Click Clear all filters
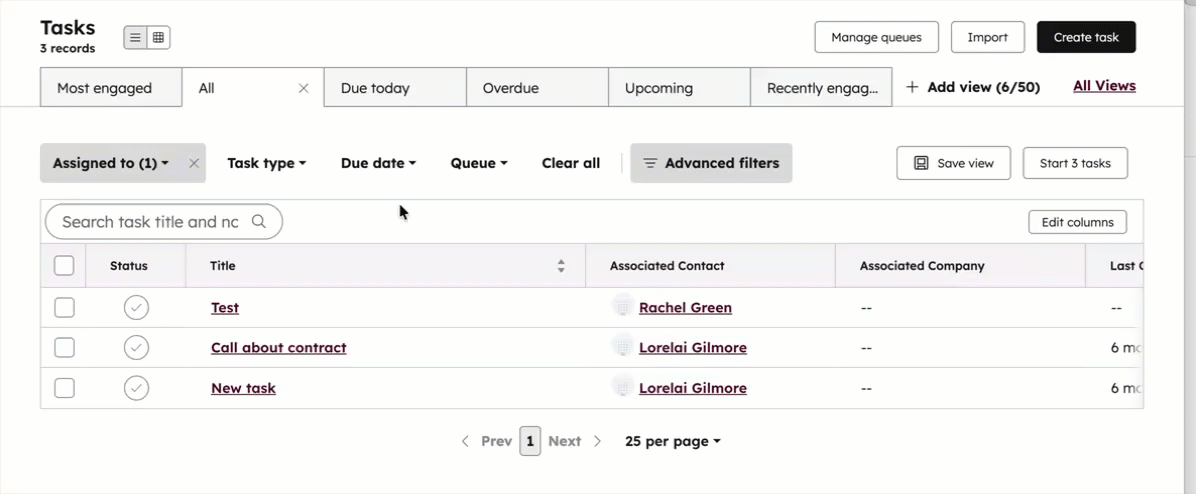Viewport: 1196px width, 494px height. coord(571,163)
